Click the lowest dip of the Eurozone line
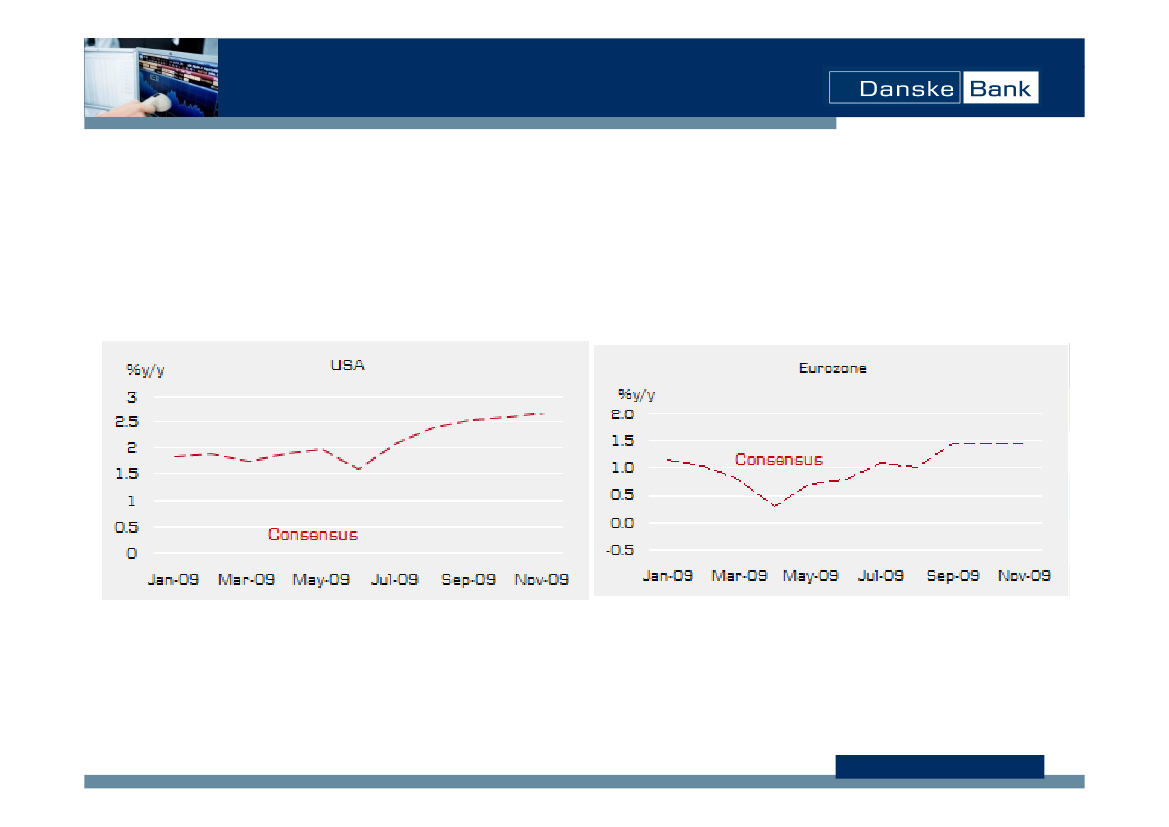Viewport: 1169px width, 827px height. [775, 506]
